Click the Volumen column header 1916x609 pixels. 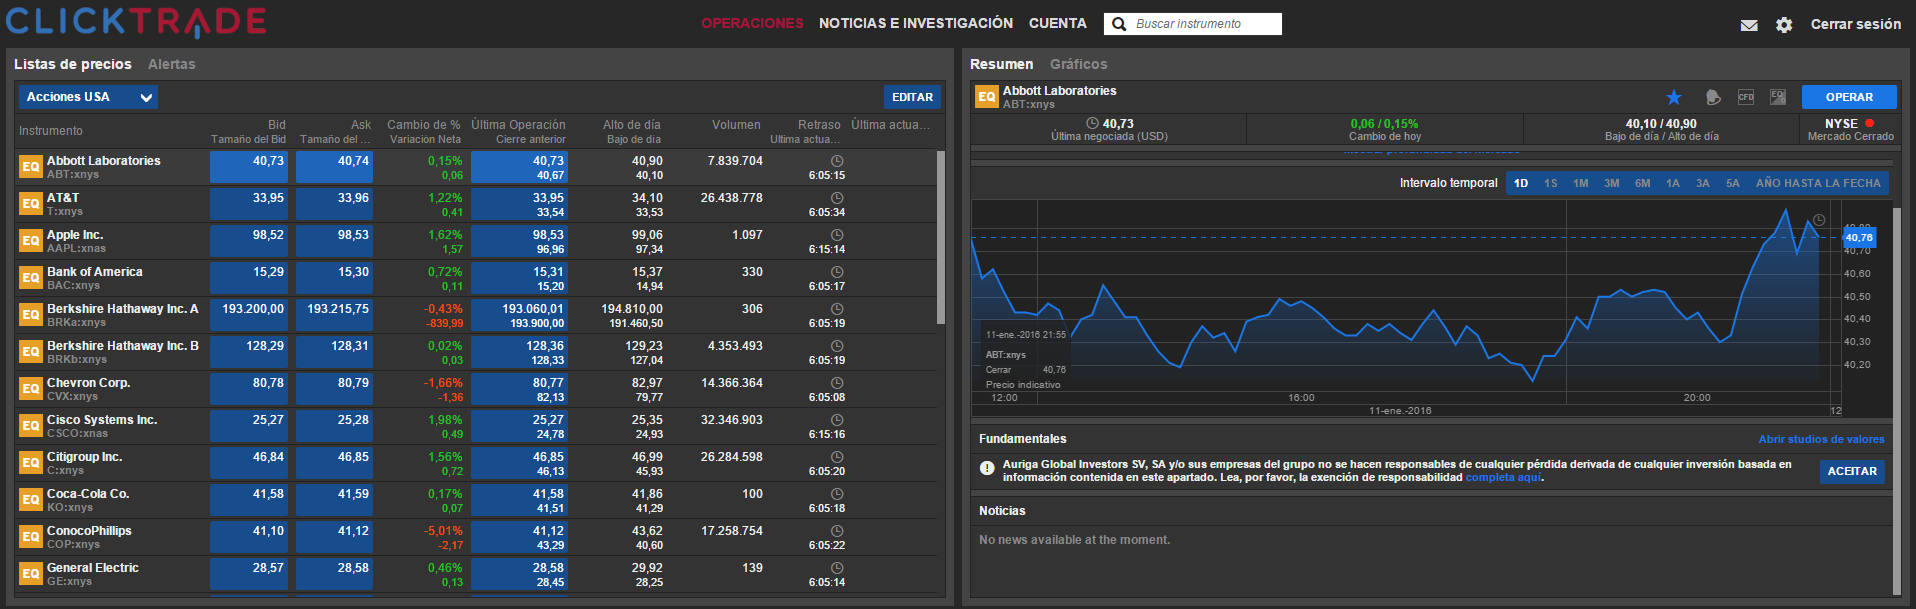tap(736, 125)
